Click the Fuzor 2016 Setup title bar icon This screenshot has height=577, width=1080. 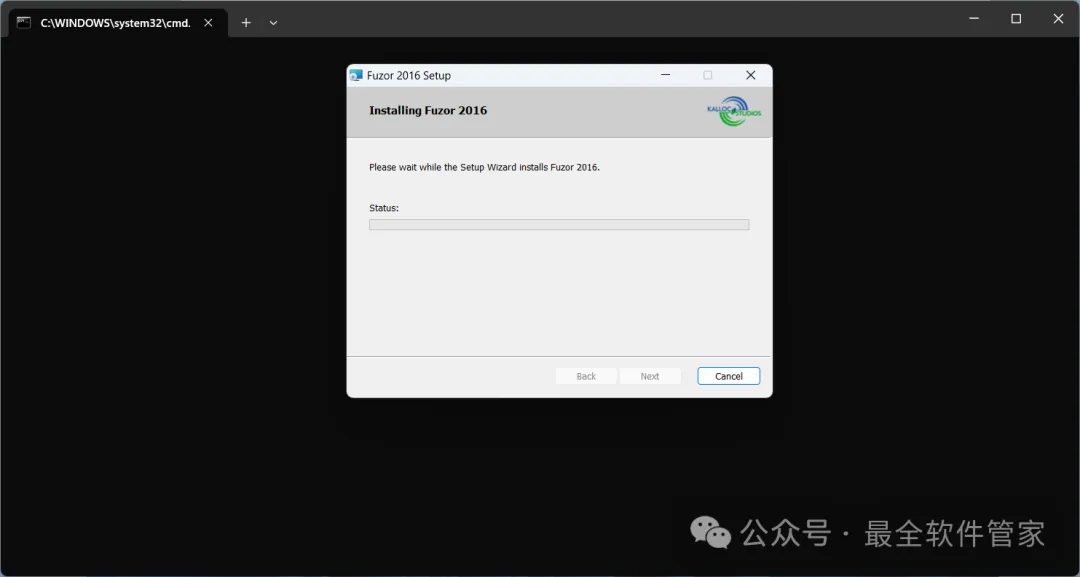(x=356, y=75)
